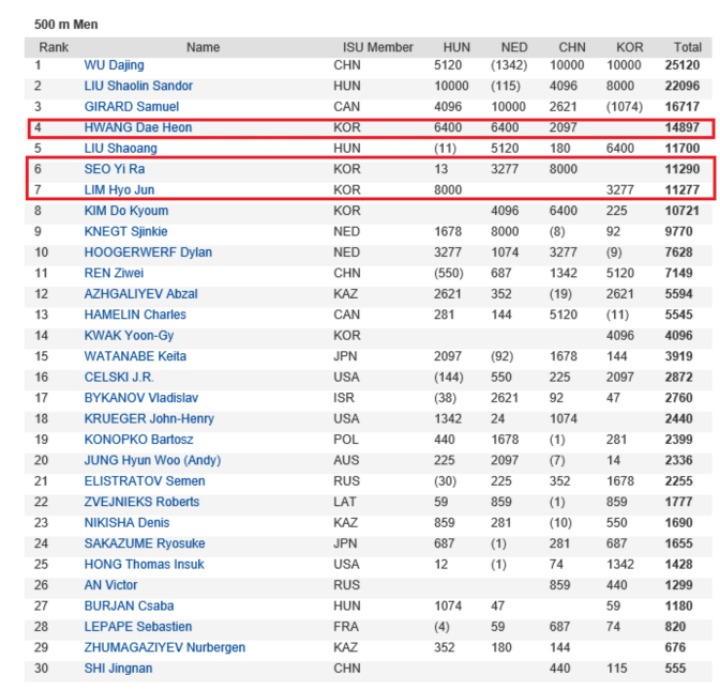
Task: Select AN Victor name link
Action: pos(111,585)
